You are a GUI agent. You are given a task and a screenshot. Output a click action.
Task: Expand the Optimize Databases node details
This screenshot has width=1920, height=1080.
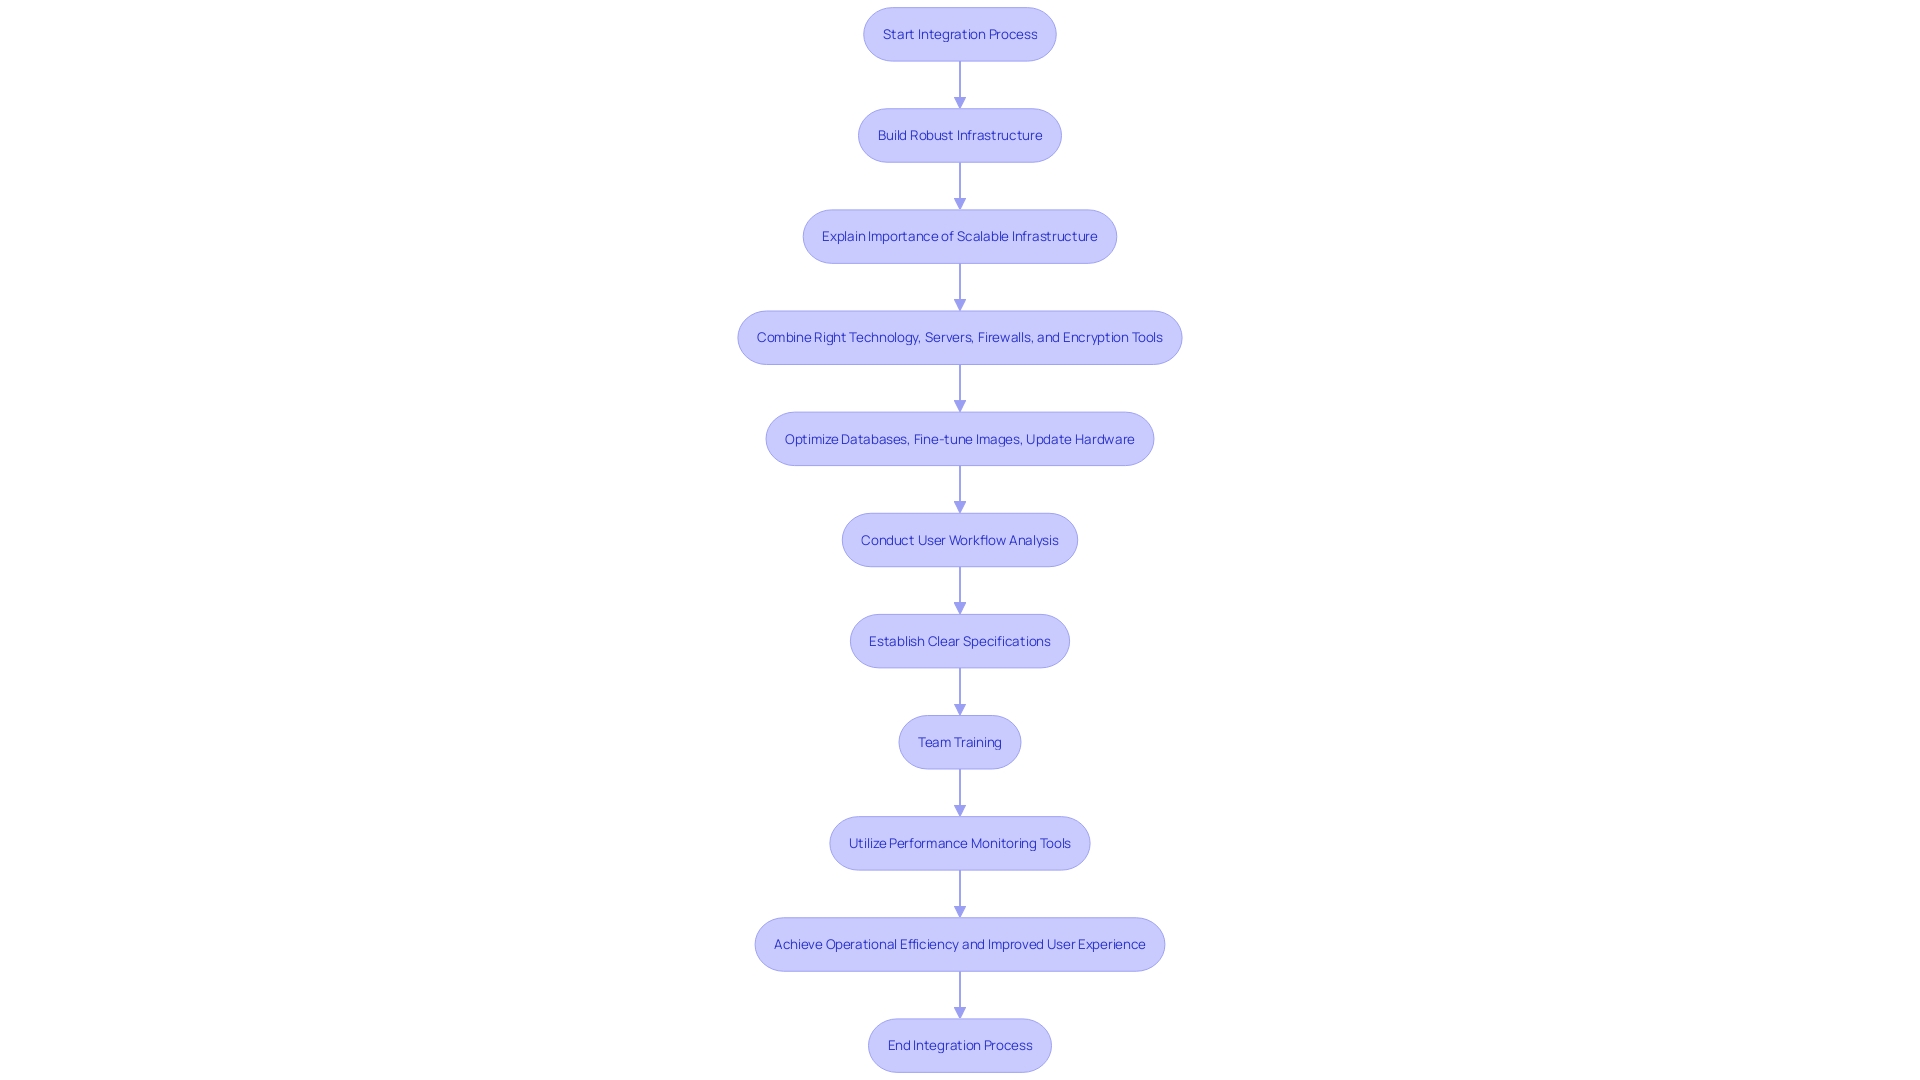(960, 438)
